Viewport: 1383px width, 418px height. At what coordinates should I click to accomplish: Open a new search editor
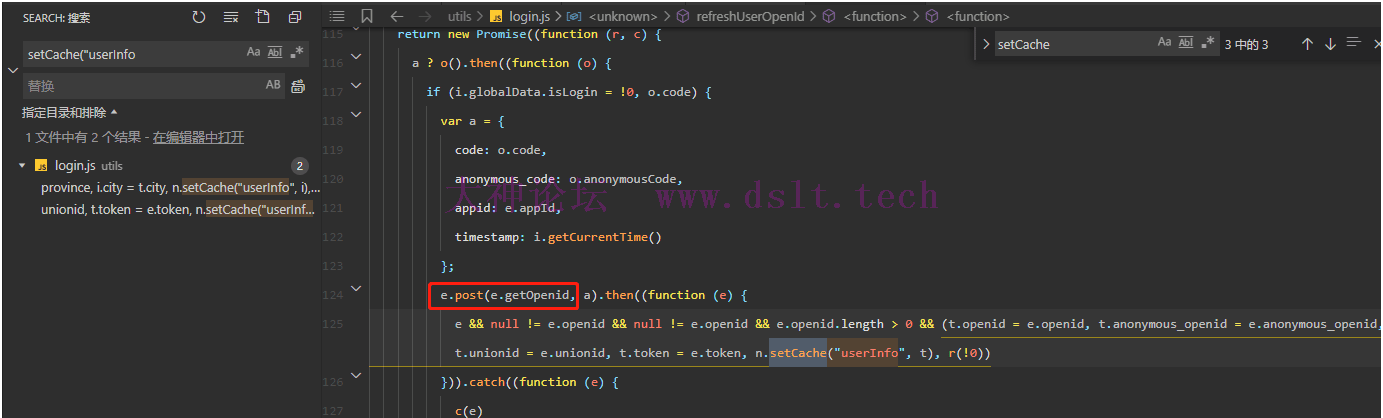(262, 17)
